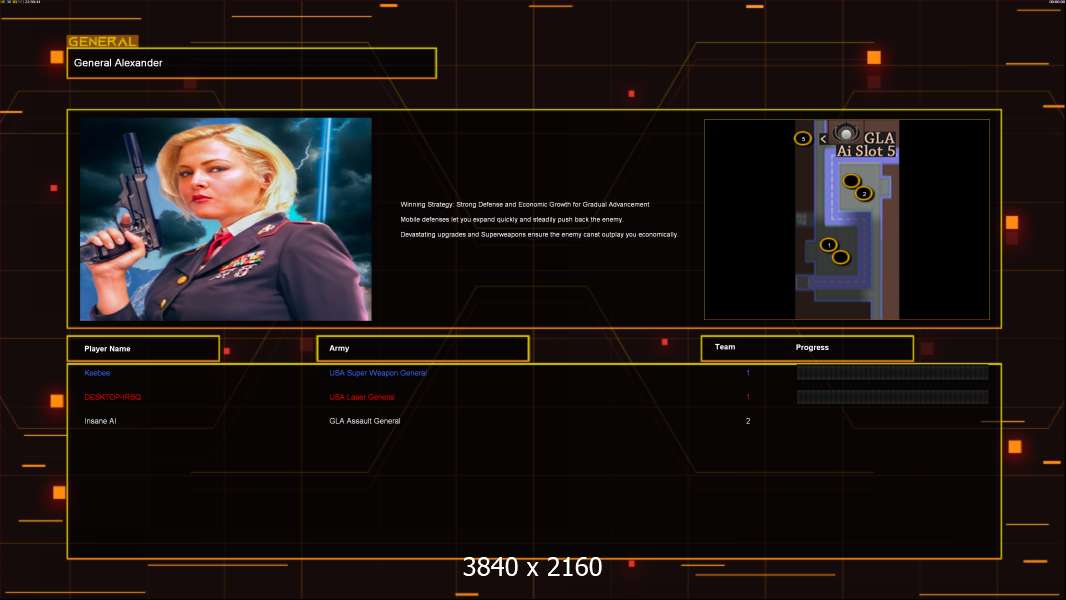Viewport: 1066px width, 600px height.
Task: Click "USA Super Weapon General" army entry
Action: (x=378, y=373)
